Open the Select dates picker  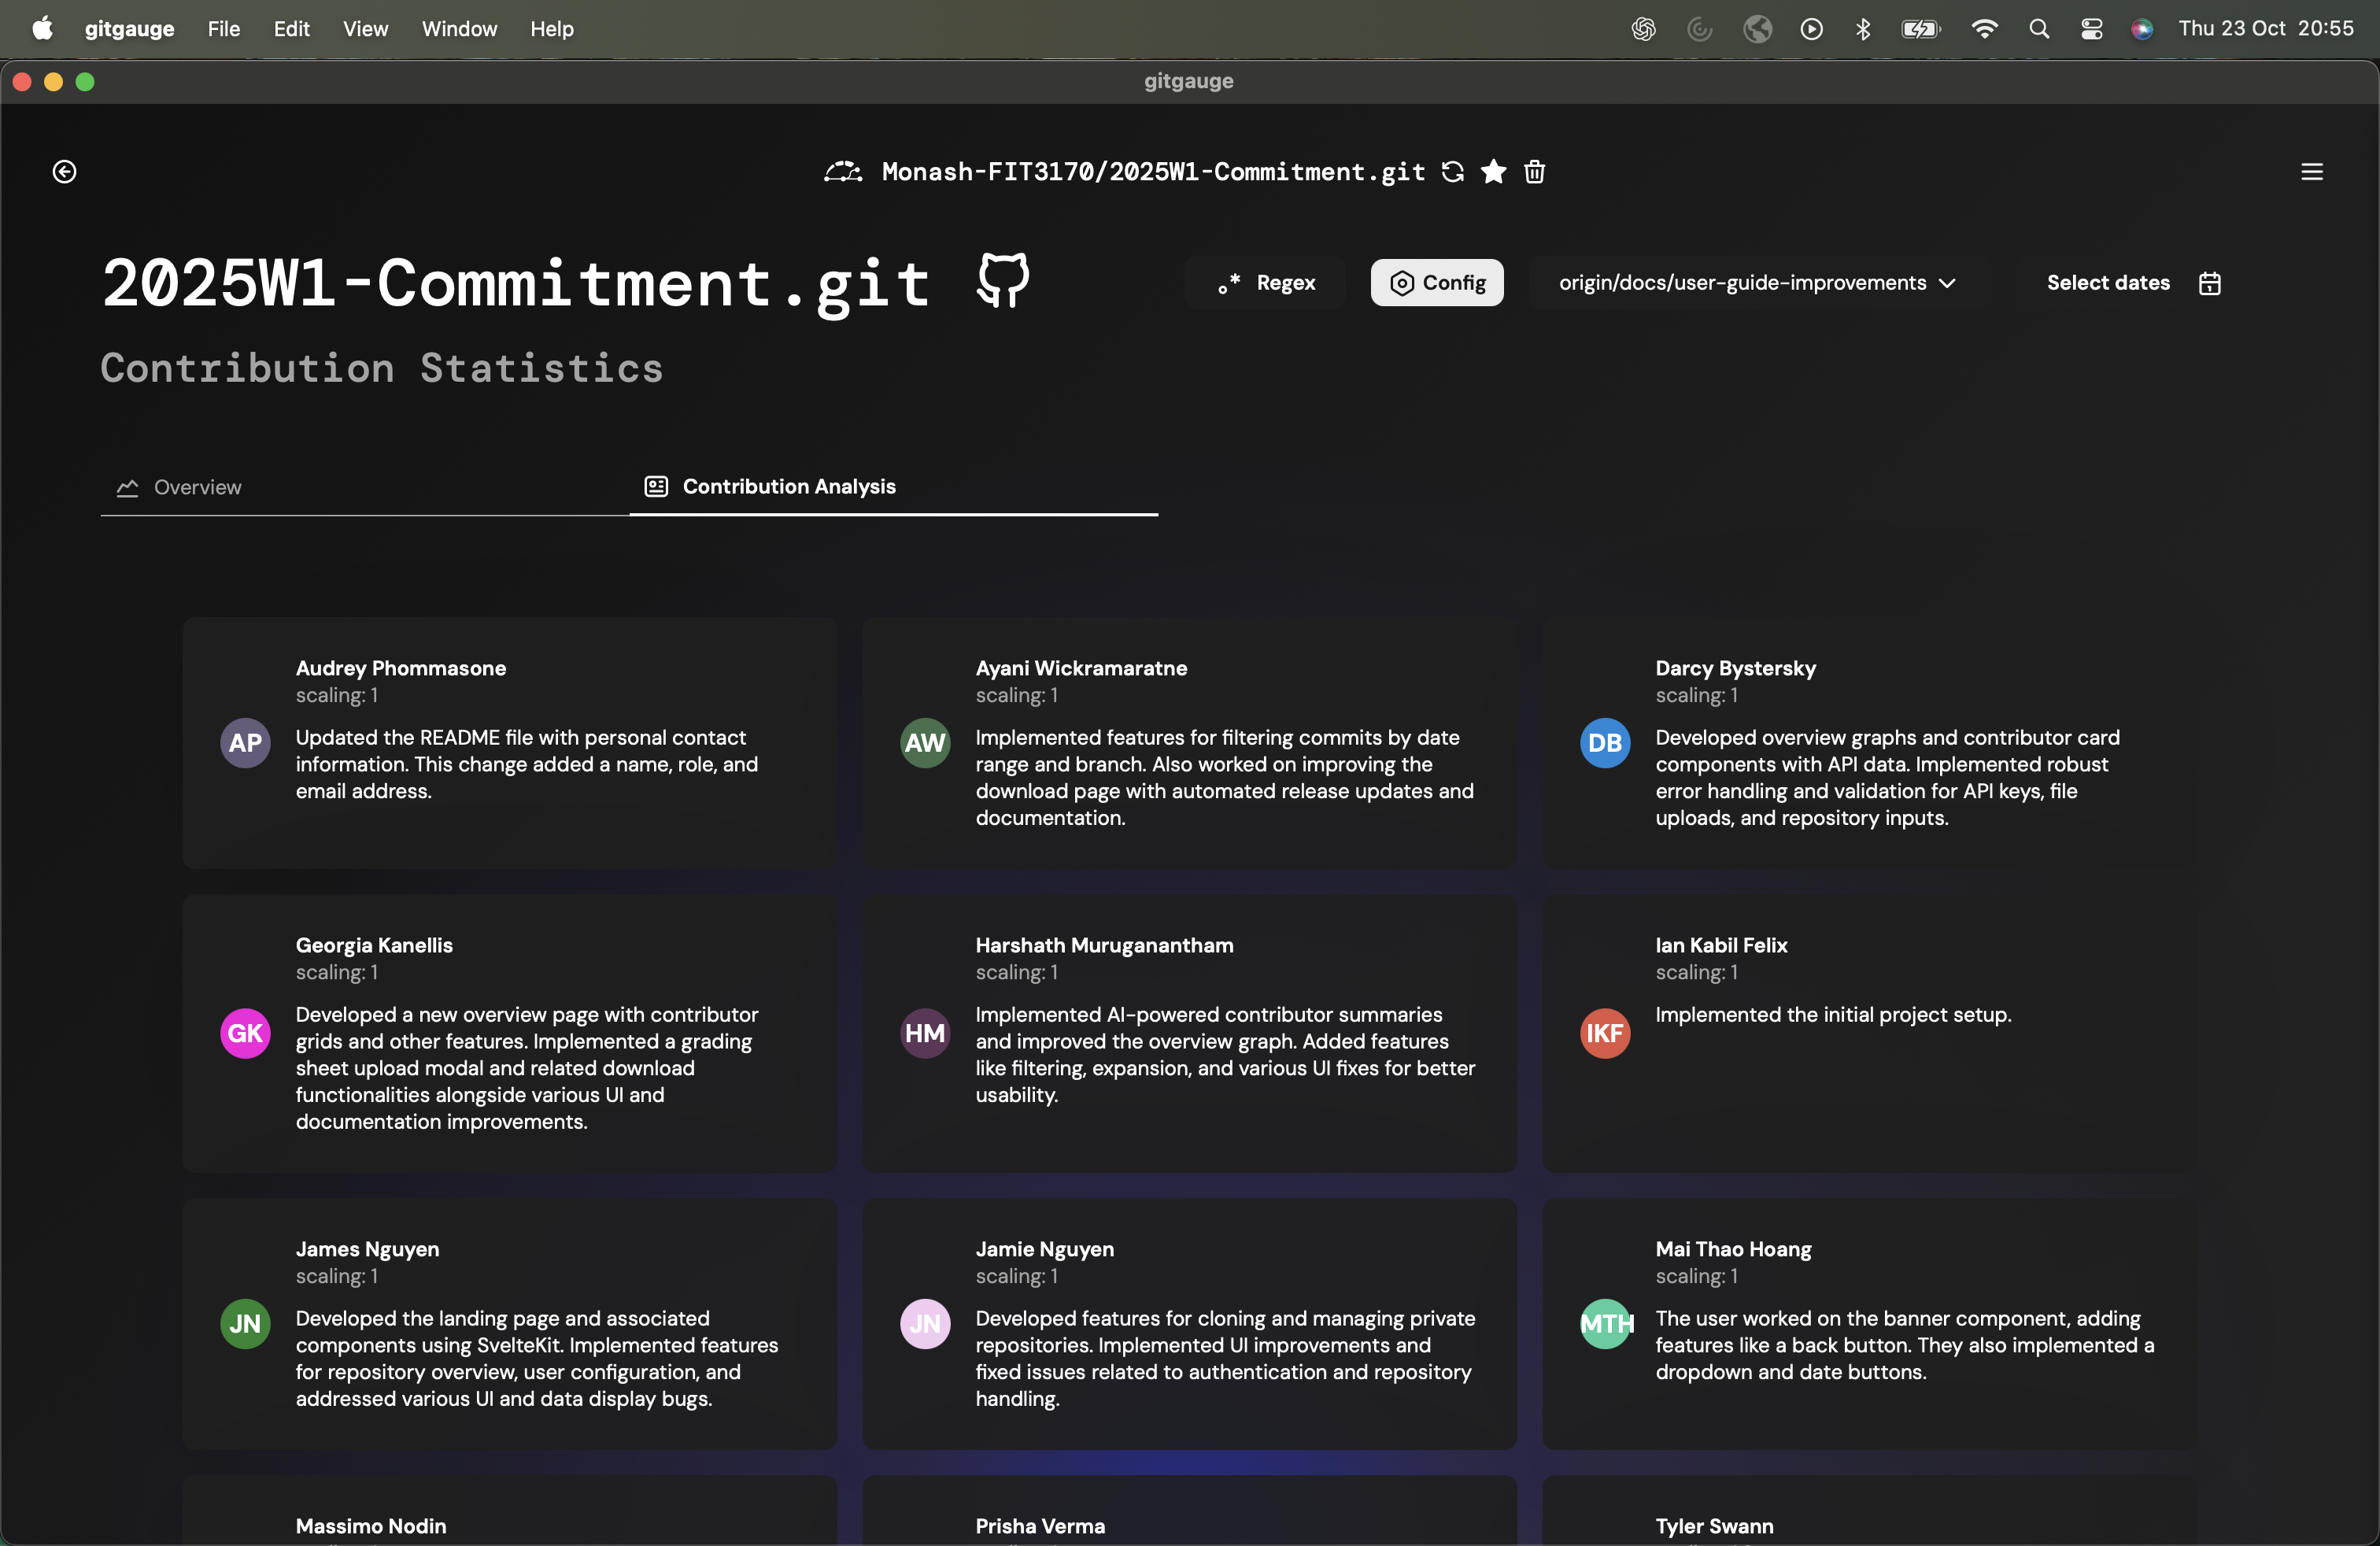click(x=2133, y=283)
